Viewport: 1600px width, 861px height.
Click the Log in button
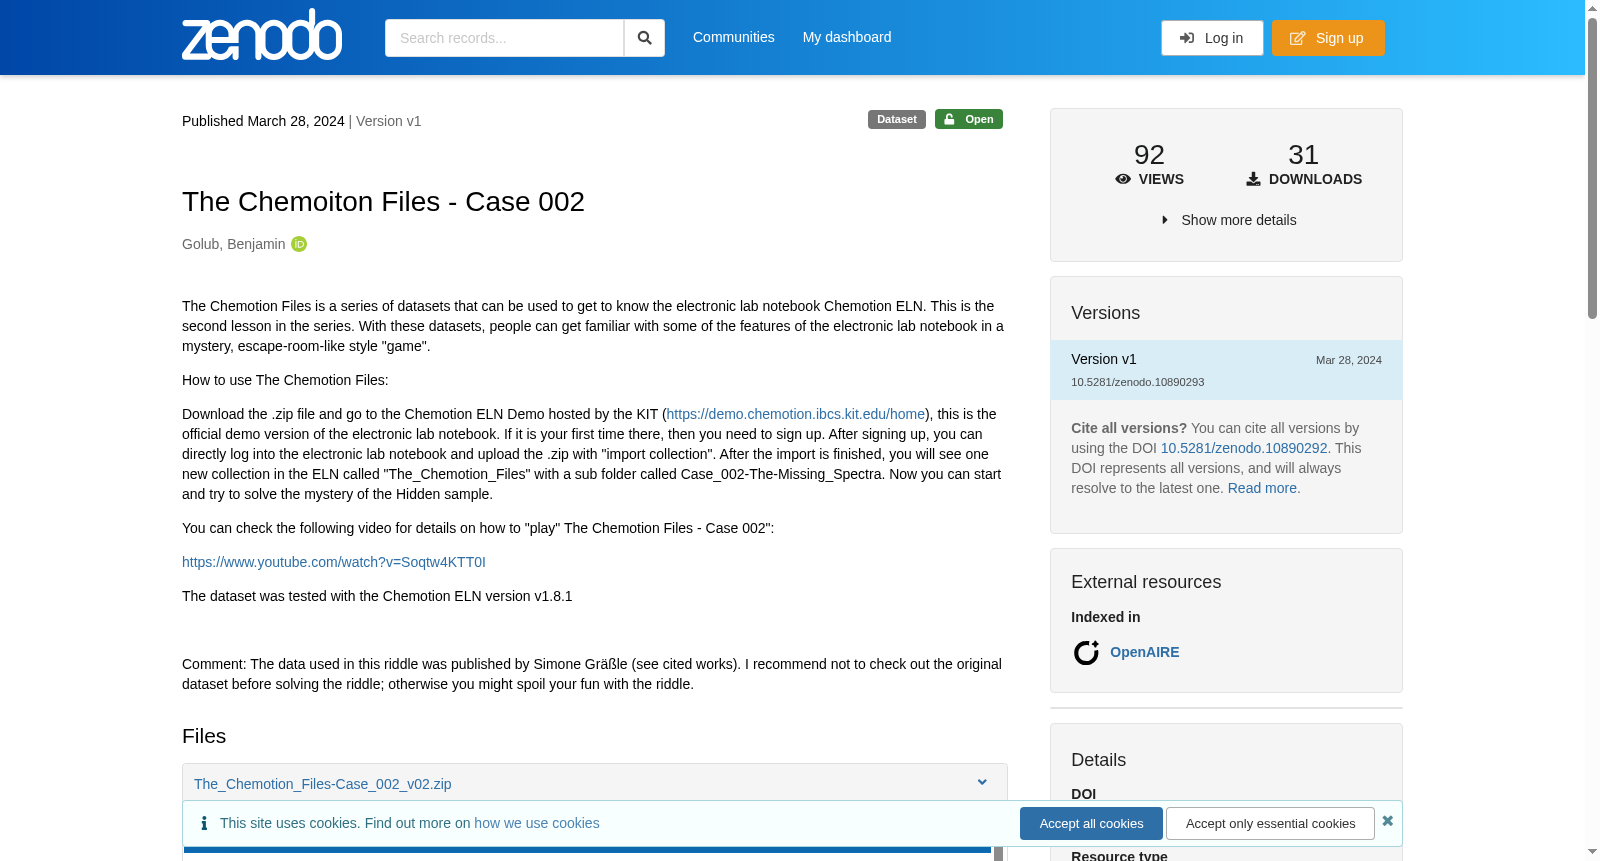click(x=1212, y=38)
